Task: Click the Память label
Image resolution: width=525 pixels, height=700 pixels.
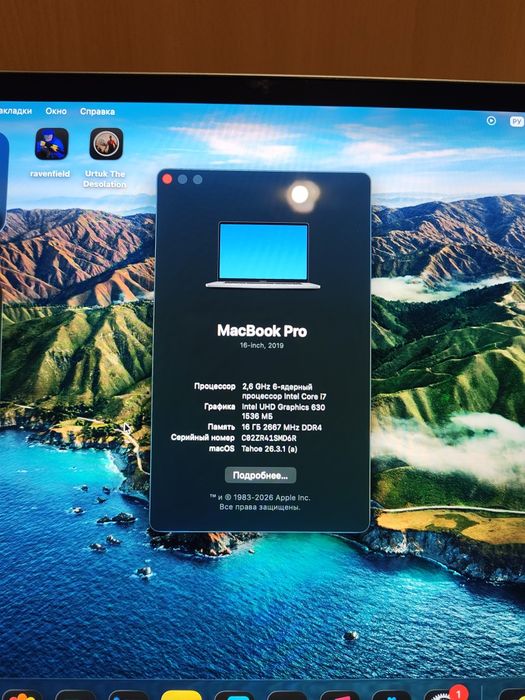Action: pyautogui.click(x=221, y=427)
